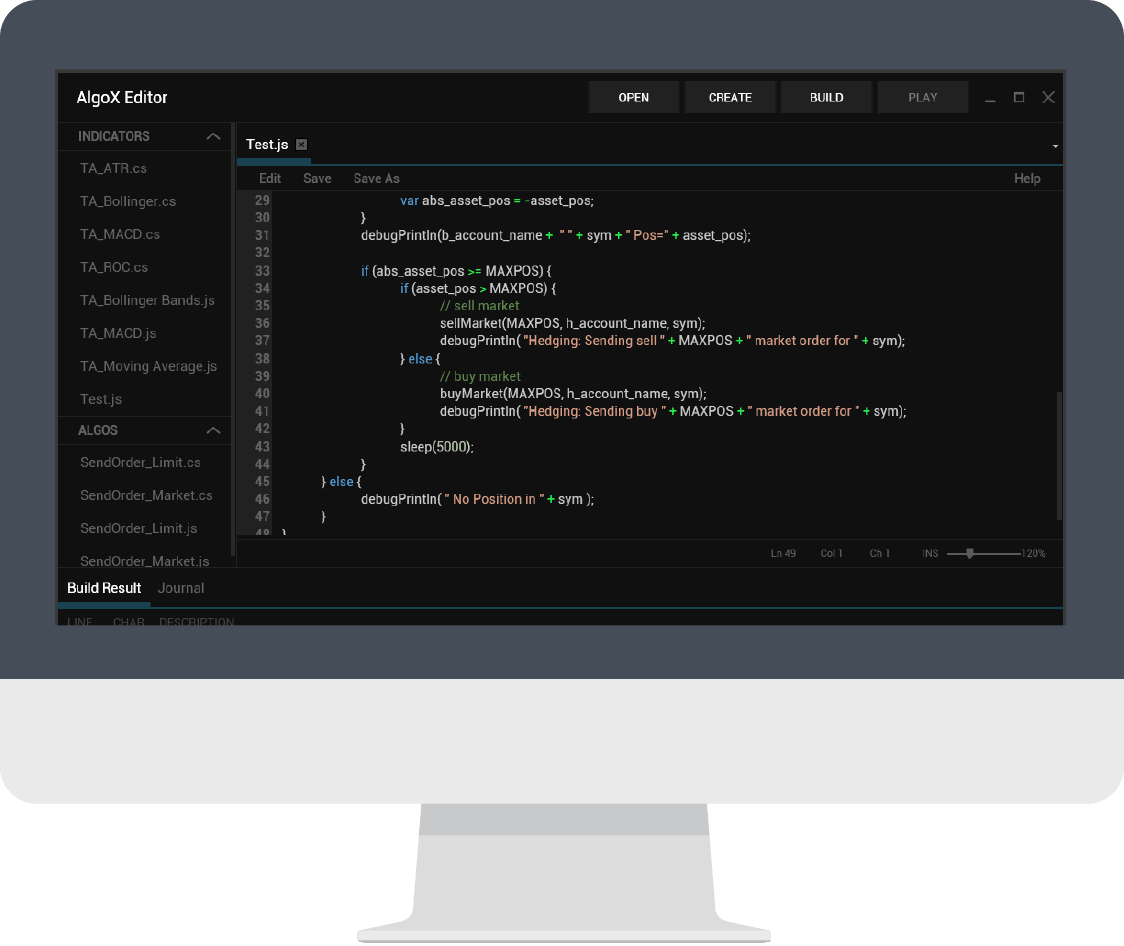This screenshot has height=946, width=1124.
Task: Maximize the AlgoX Editor window
Action: coord(1019,97)
